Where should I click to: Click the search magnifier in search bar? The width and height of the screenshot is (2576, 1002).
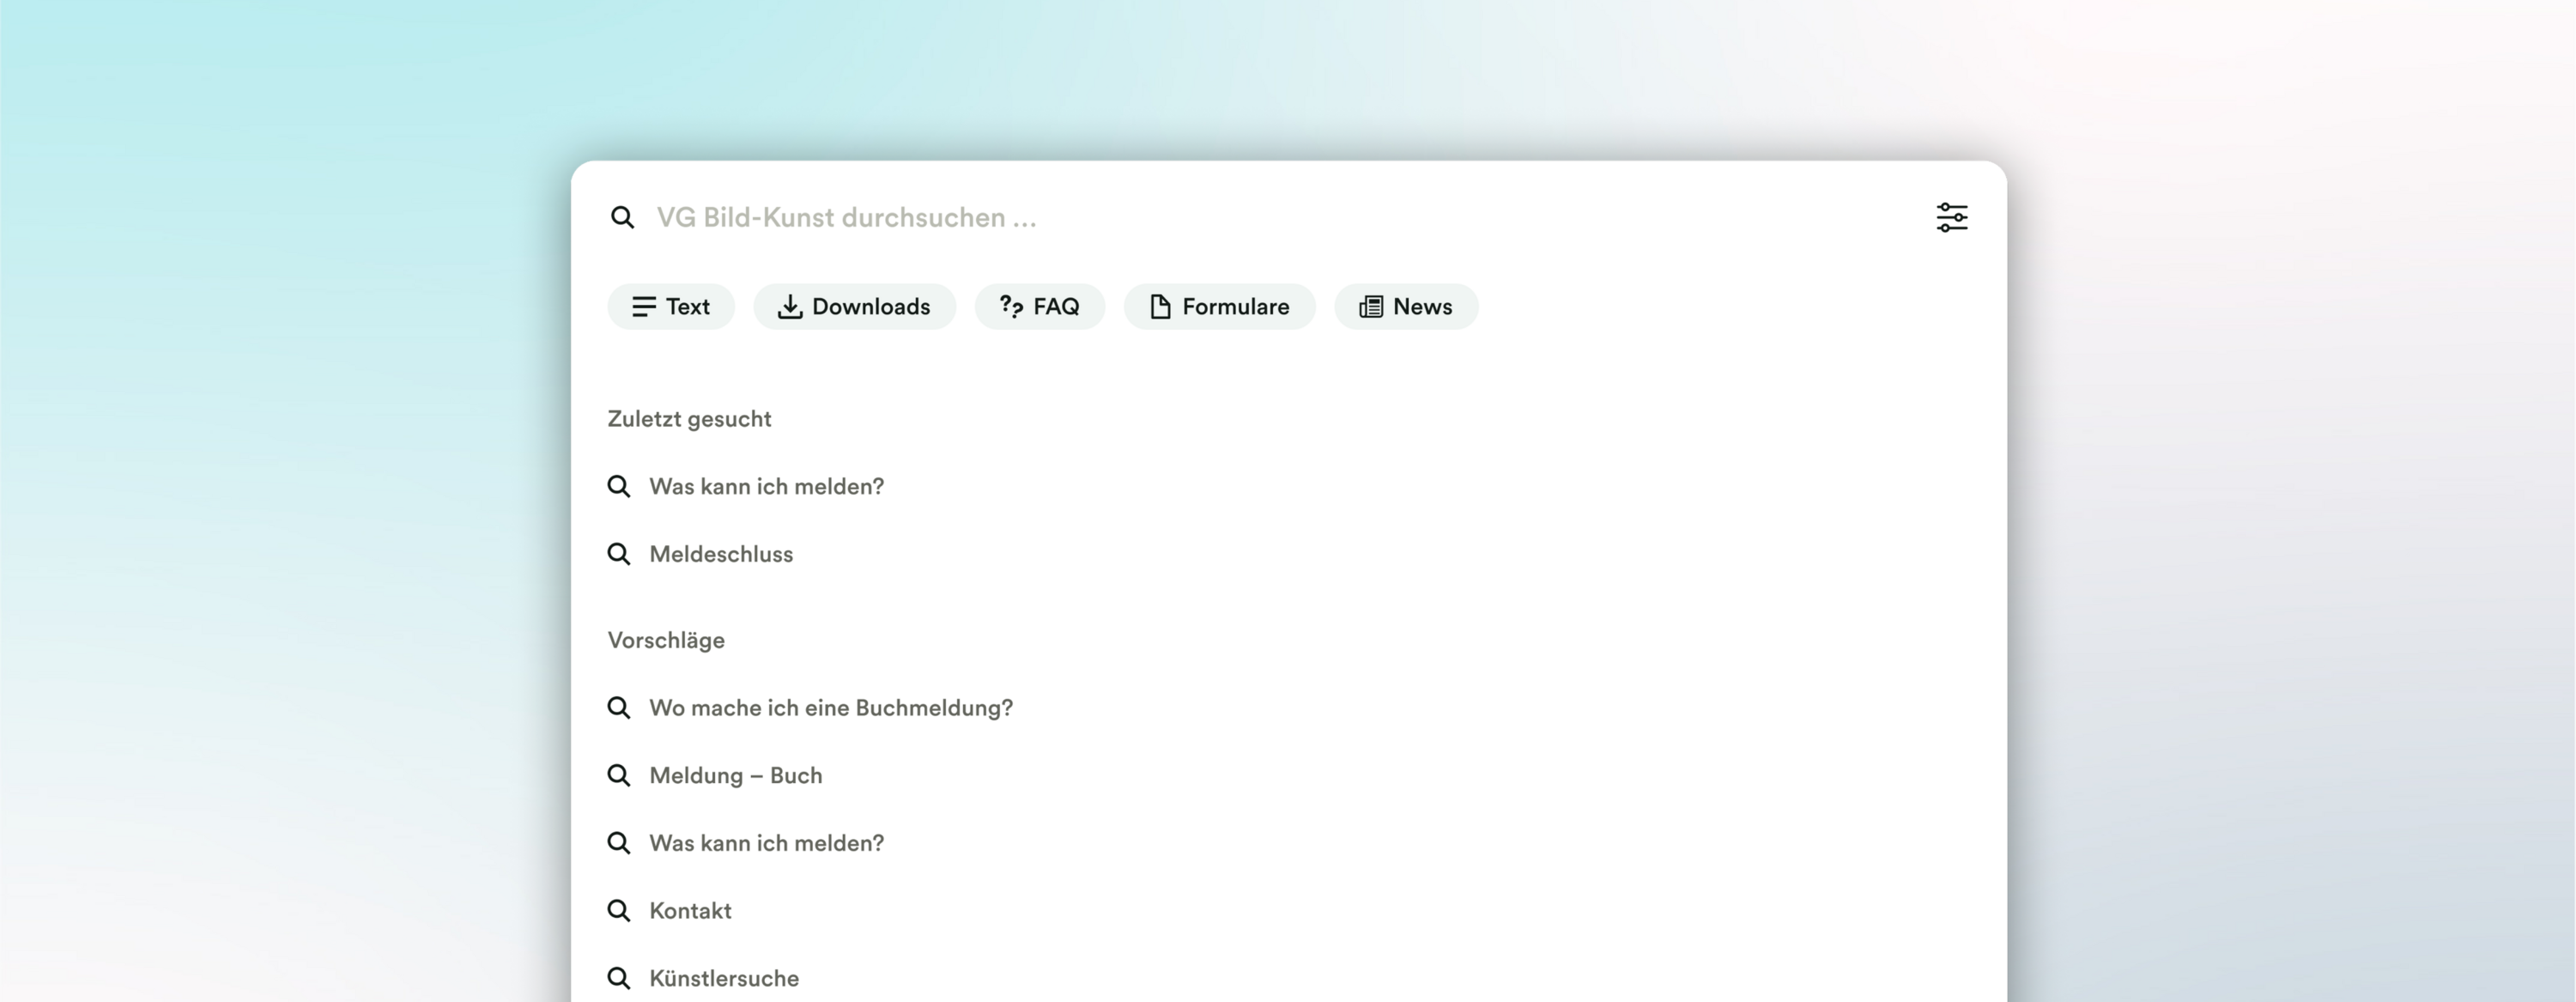(622, 217)
